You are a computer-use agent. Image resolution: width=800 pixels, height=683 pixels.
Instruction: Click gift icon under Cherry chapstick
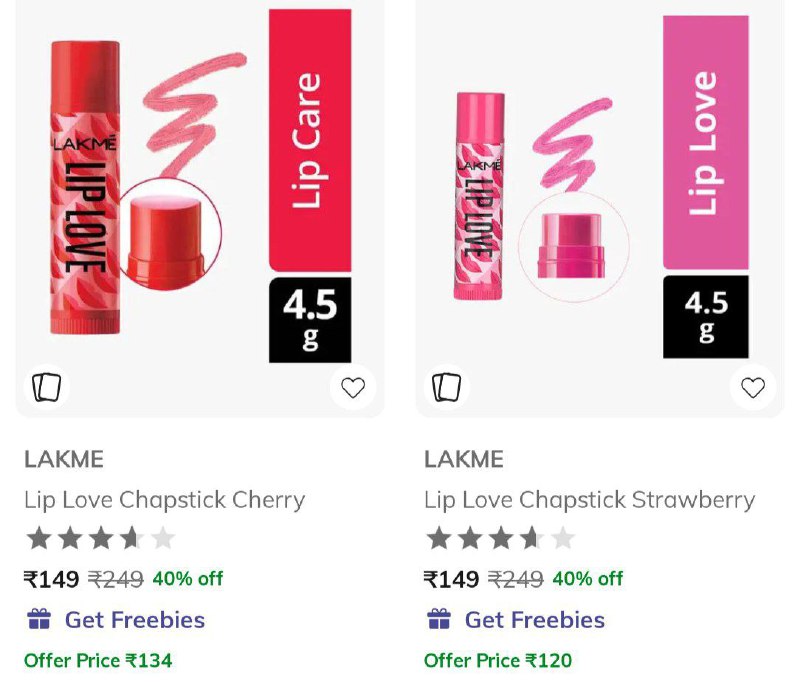[x=39, y=619]
